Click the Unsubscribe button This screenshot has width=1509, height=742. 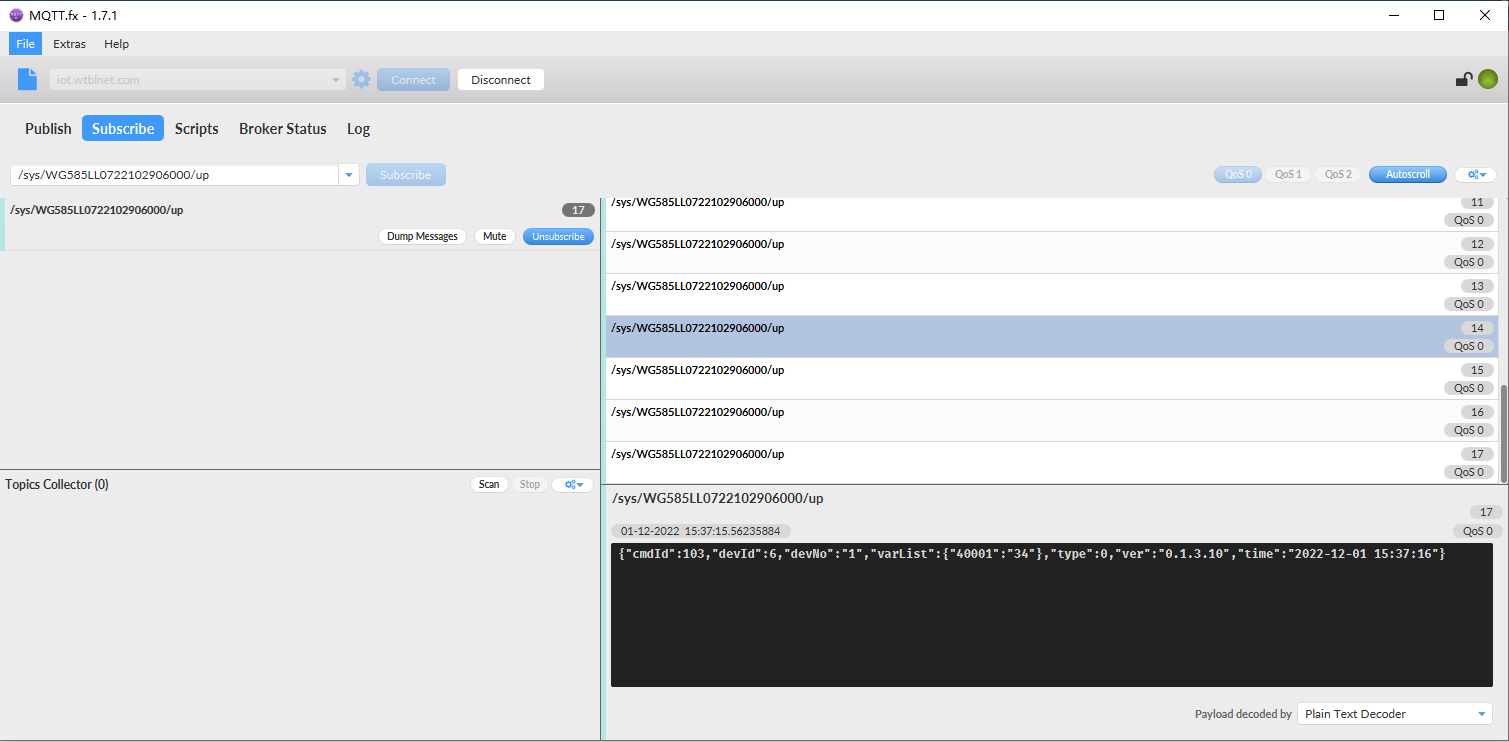pos(558,237)
